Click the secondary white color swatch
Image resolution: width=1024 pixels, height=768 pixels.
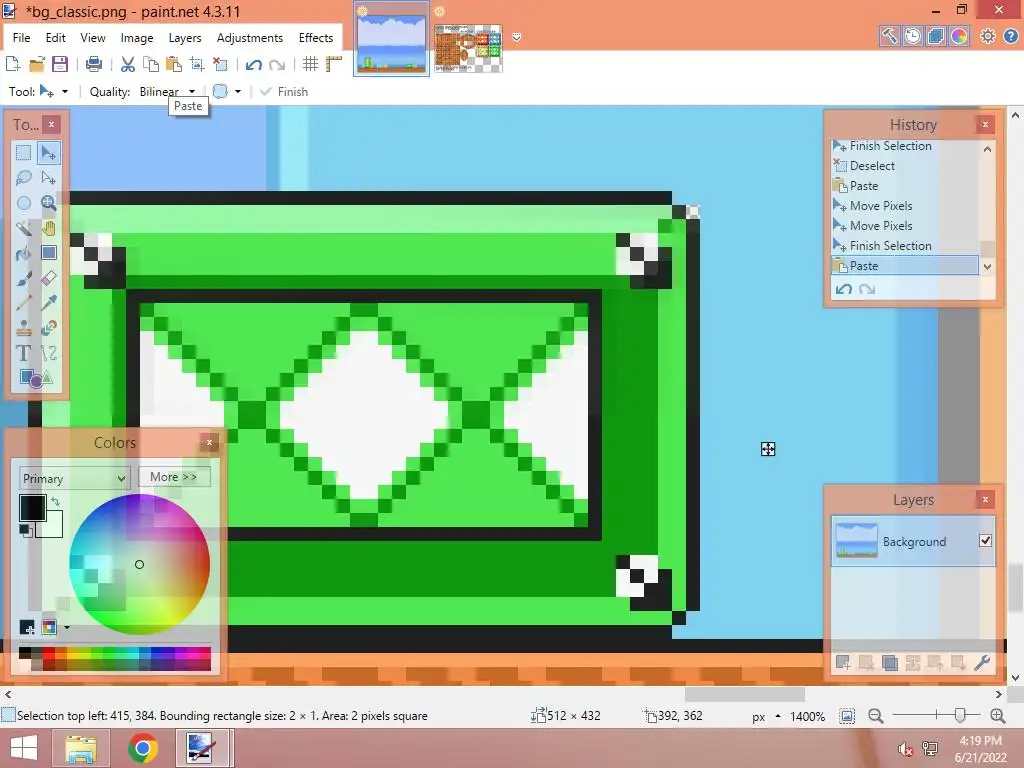pyautogui.click(x=54, y=528)
